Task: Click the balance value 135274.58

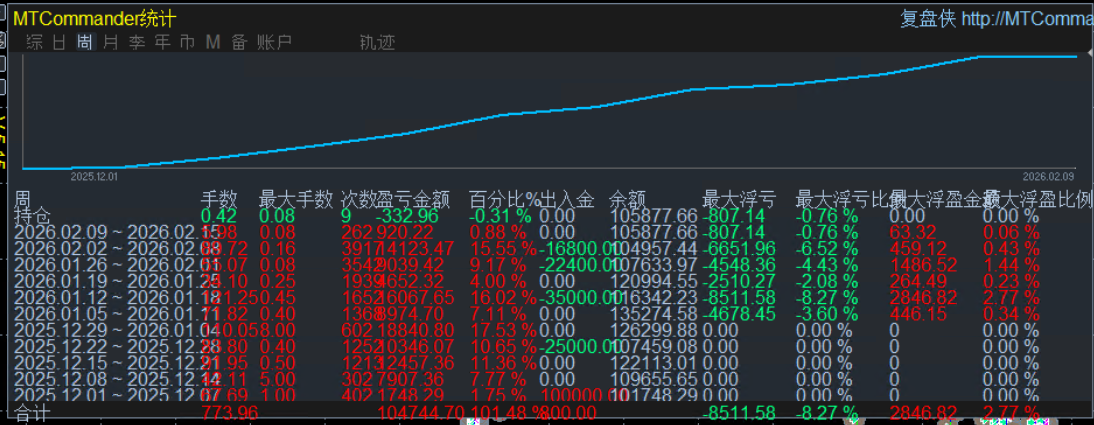Action: click(654, 314)
